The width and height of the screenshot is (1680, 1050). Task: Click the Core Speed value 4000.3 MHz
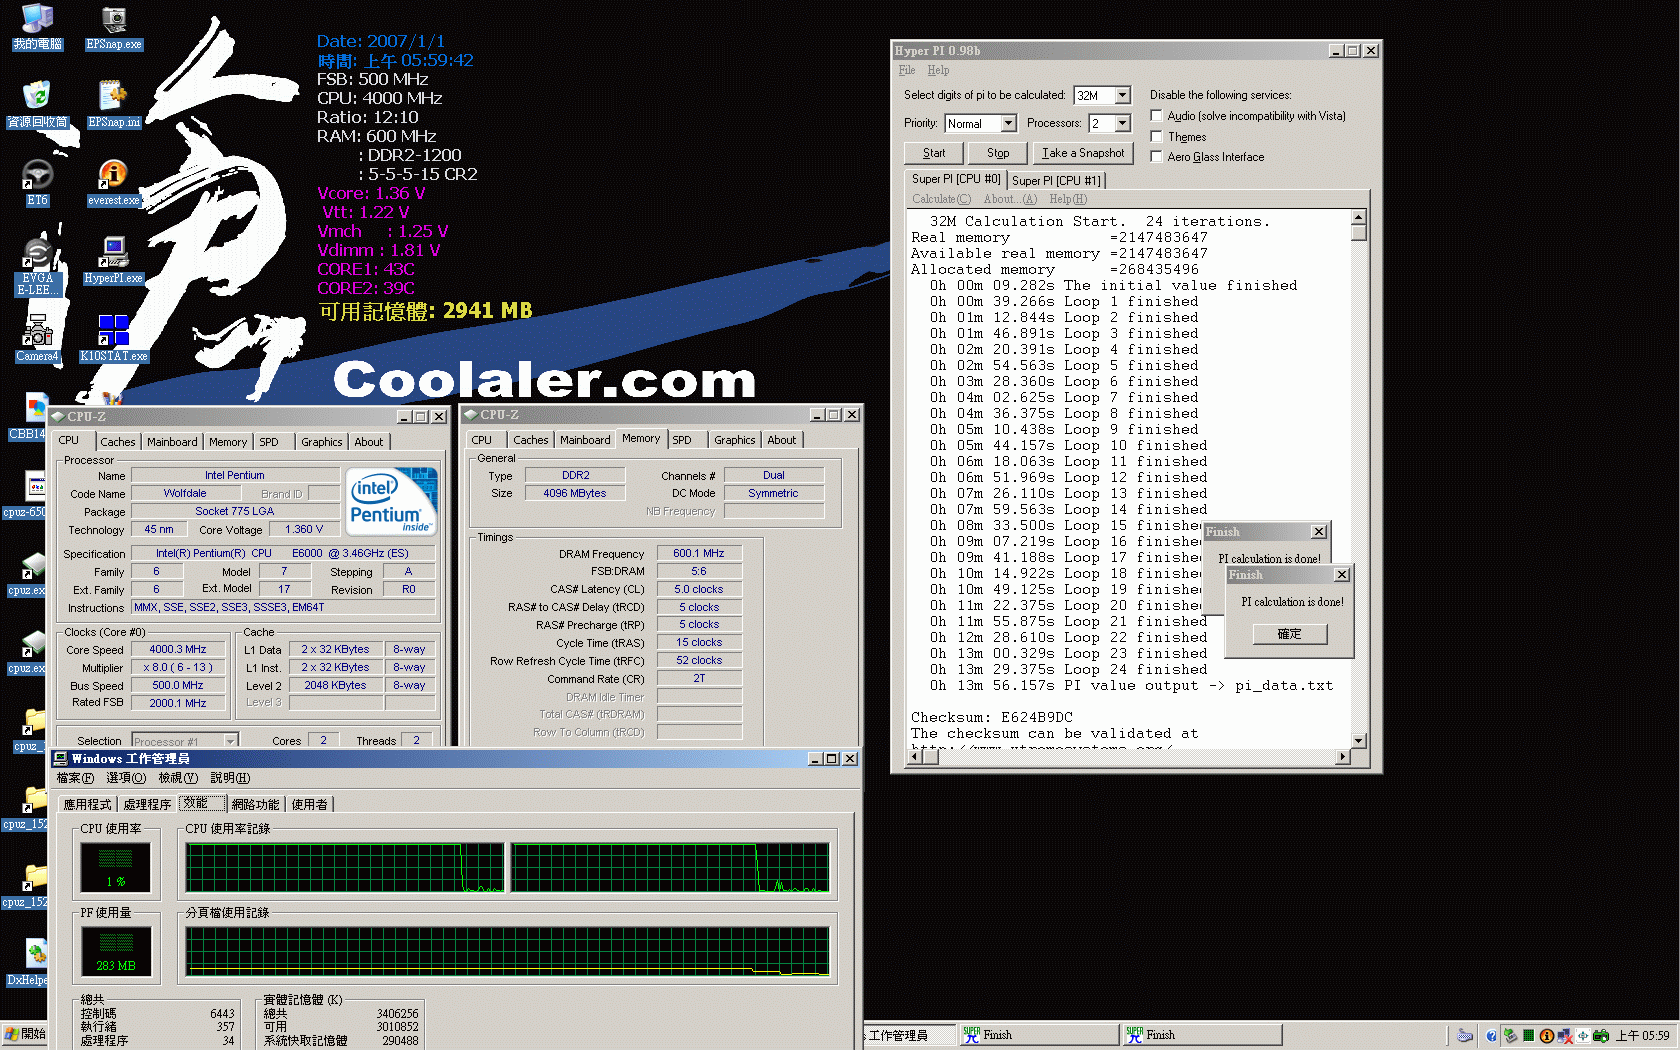[x=178, y=649]
